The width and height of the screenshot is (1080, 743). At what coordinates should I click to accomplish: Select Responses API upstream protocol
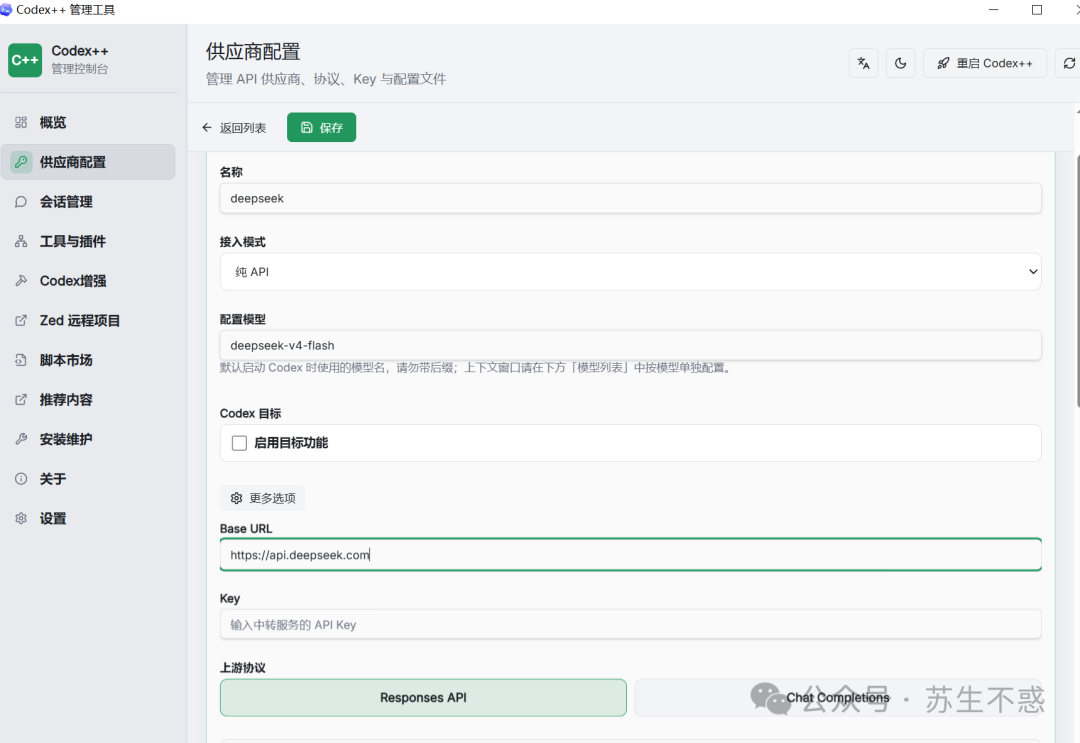pos(423,698)
